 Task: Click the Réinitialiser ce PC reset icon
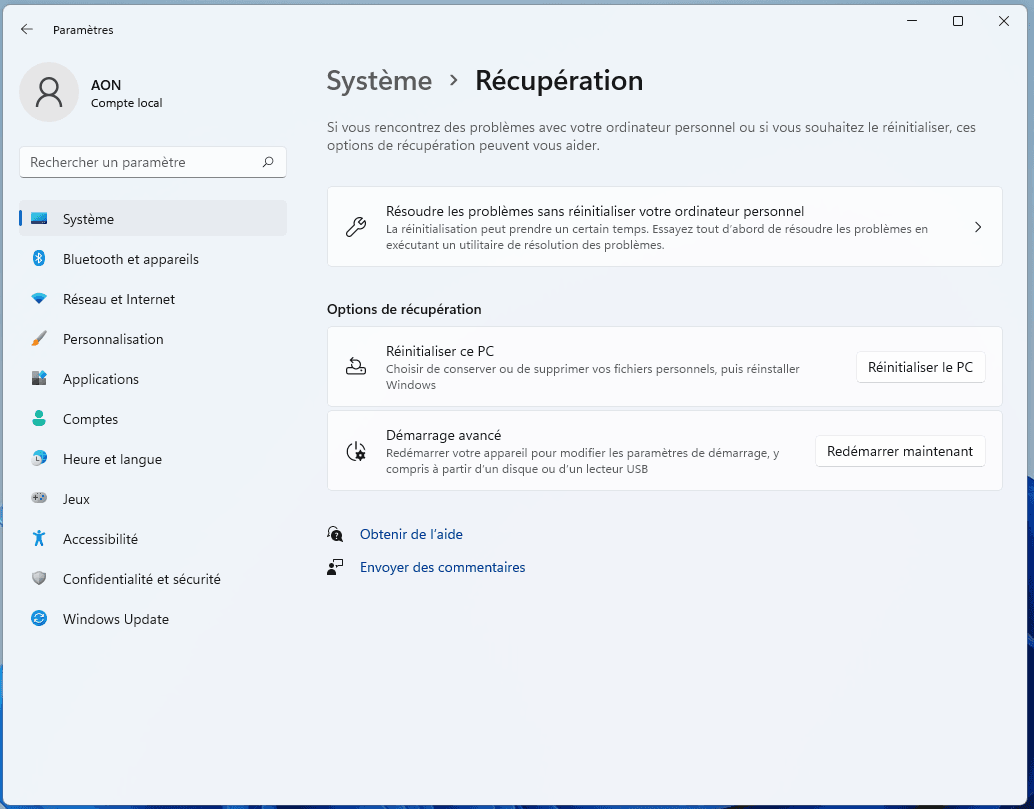click(x=356, y=367)
